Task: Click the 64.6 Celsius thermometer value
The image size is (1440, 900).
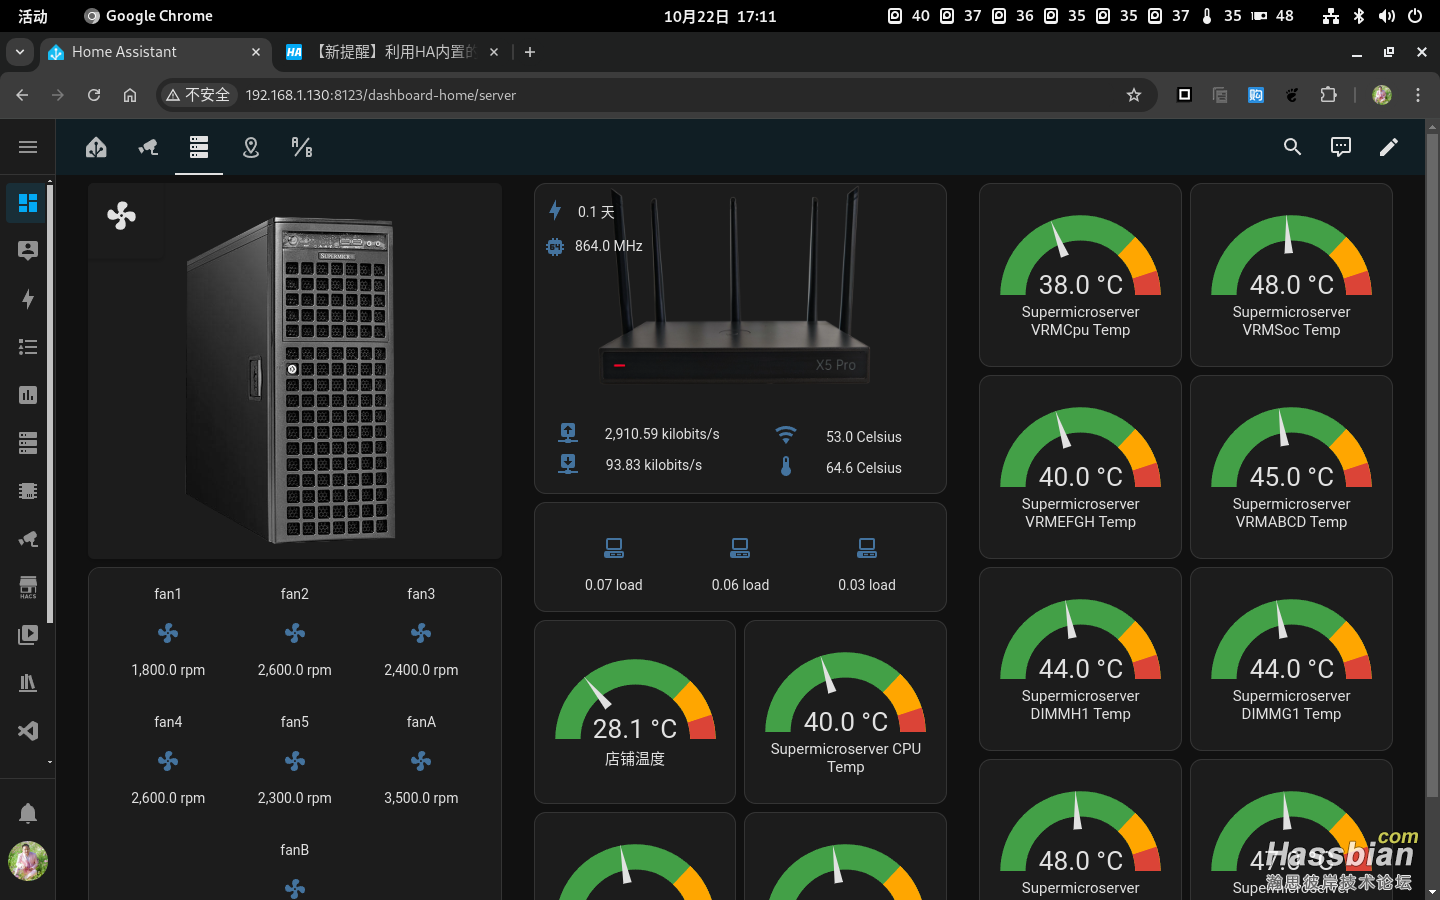Action: tap(864, 468)
